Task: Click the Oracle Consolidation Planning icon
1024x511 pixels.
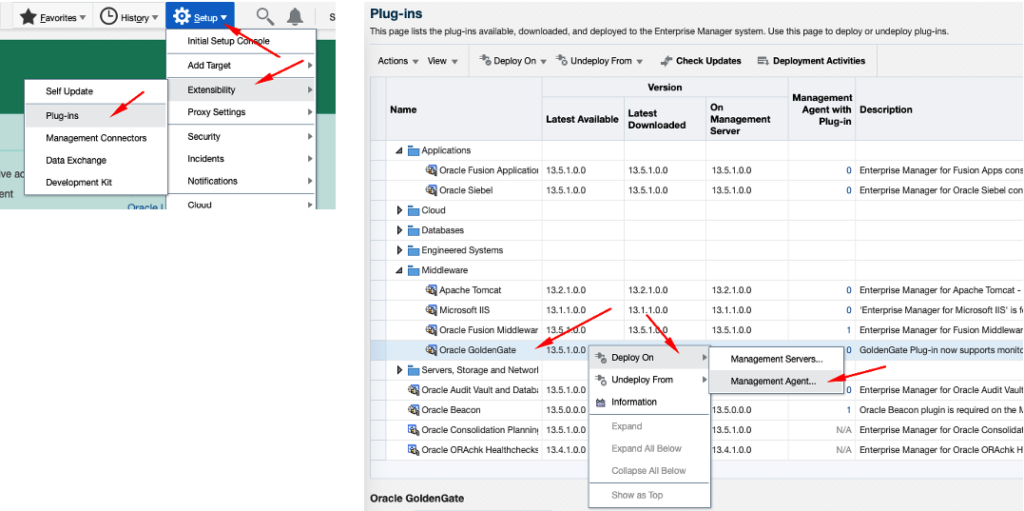Action: pyautogui.click(x=413, y=430)
